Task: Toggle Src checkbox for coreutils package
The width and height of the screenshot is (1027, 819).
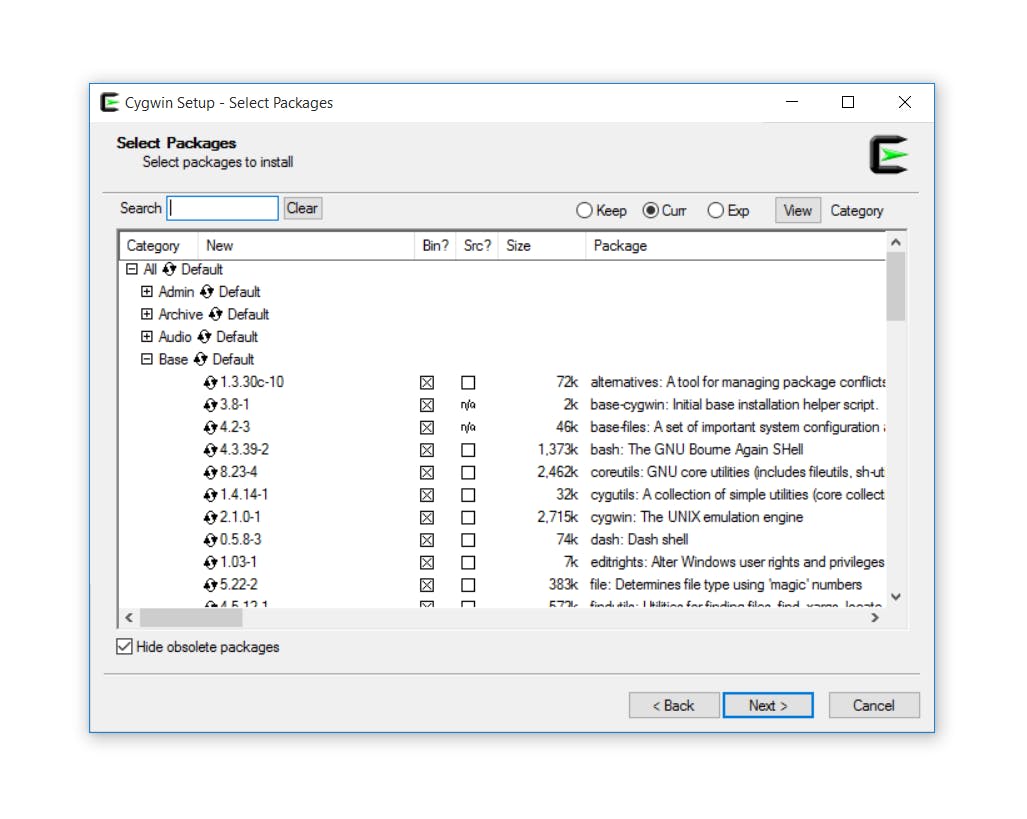Action: (x=468, y=472)
